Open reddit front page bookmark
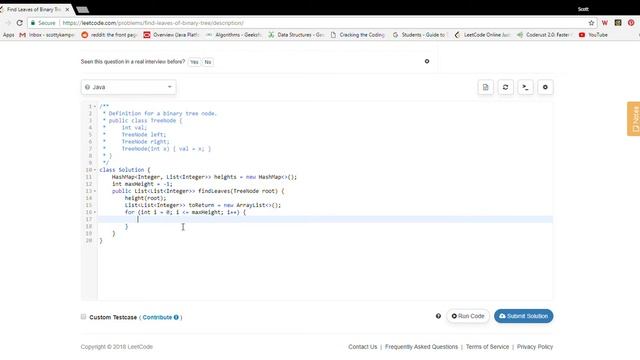Image resolution: width=640 pixels, height=360 pixels. click(x=109, y=35)
